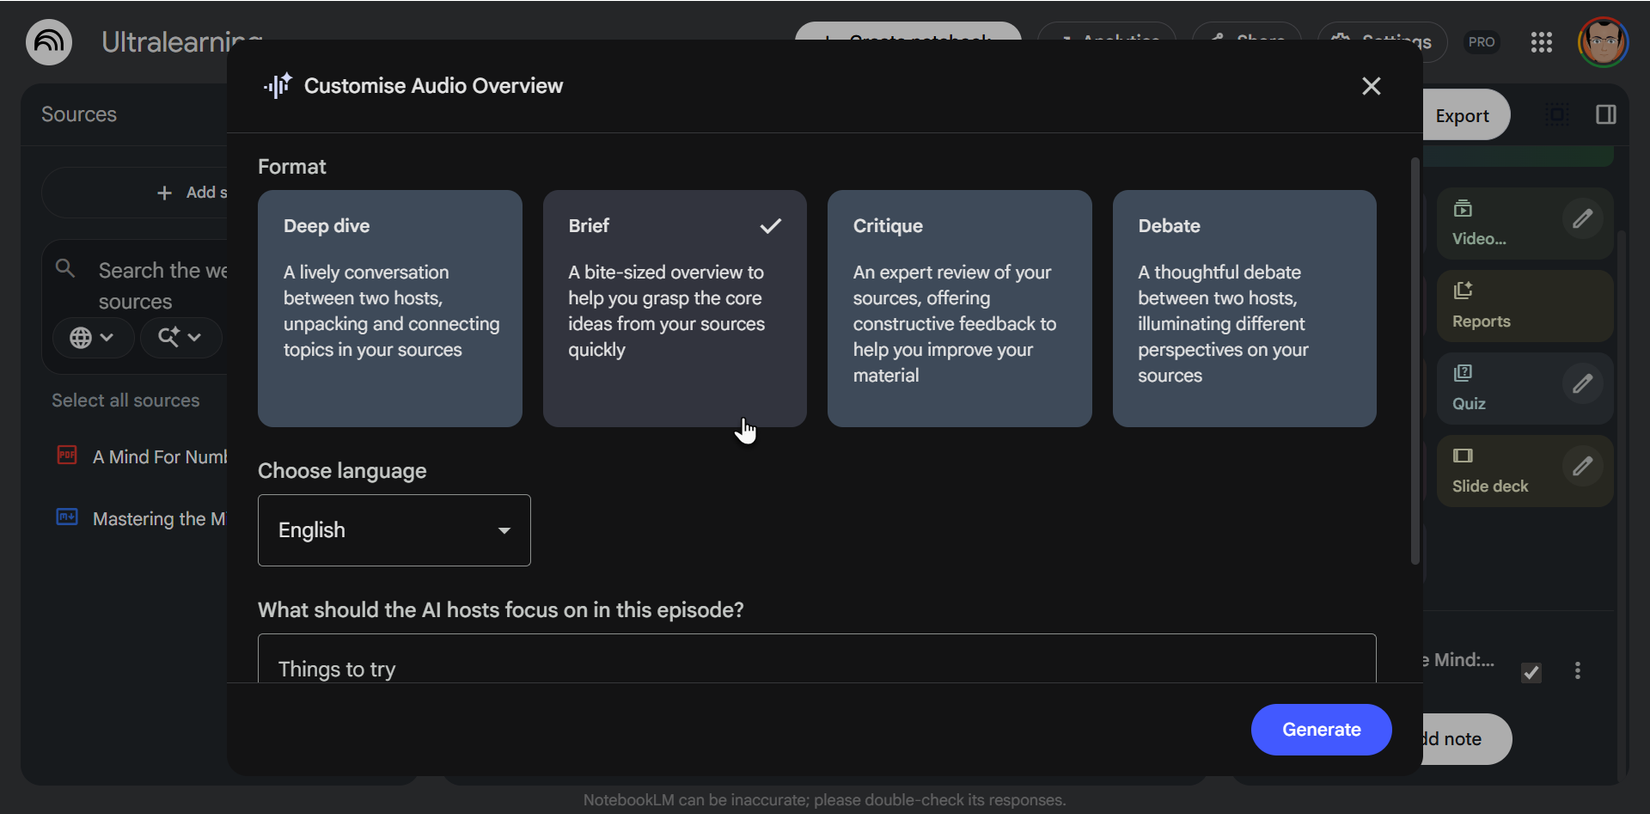Click the Export button

(1462, 116)
